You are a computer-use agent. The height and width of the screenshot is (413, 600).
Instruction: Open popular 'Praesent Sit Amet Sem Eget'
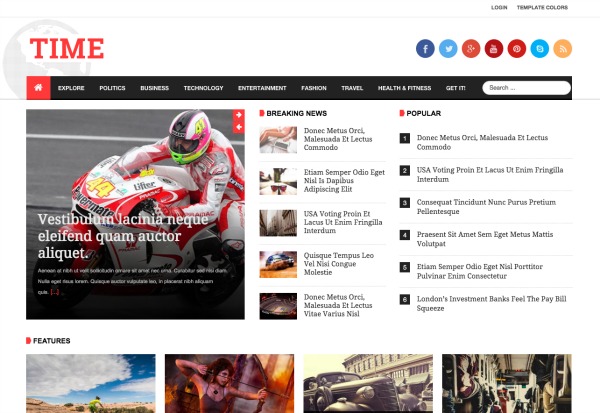coord(485,239)
